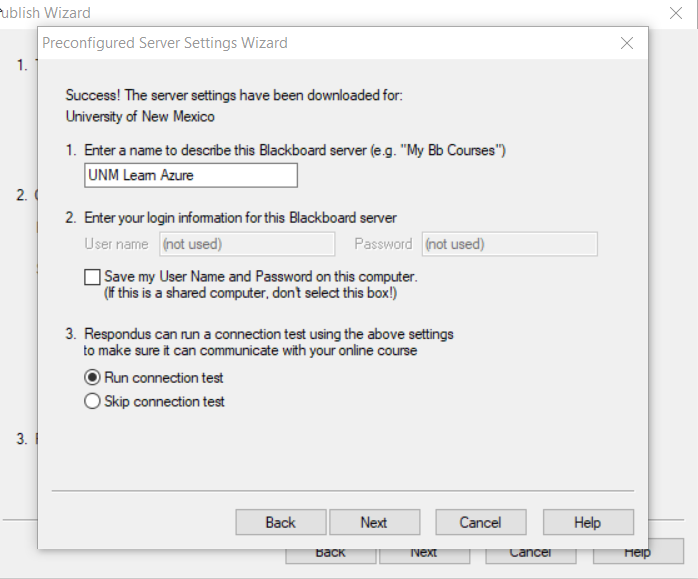Click the greyed-out Password field
The width and height of the screenshot is (698, 579).
(509, 244)
